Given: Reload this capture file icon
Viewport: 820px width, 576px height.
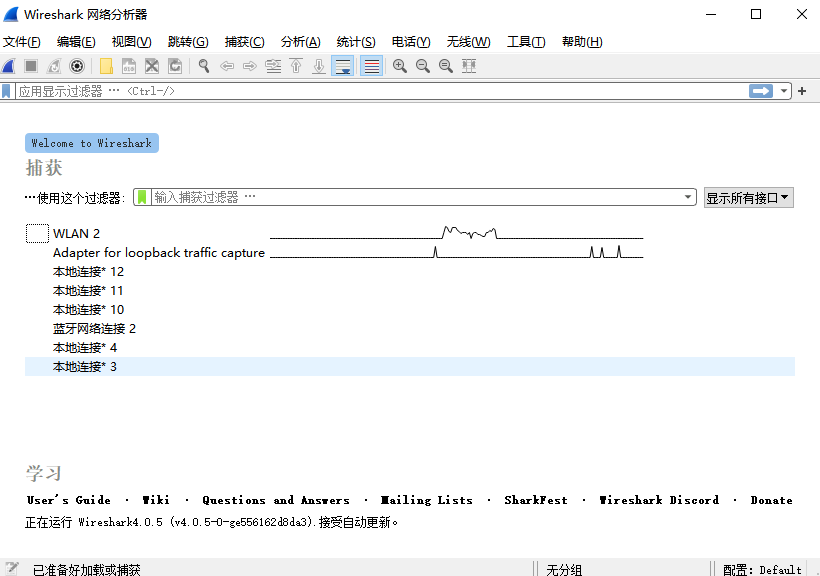Looking at the screenshot, I should pyautogui.click(x=175, y=66).
